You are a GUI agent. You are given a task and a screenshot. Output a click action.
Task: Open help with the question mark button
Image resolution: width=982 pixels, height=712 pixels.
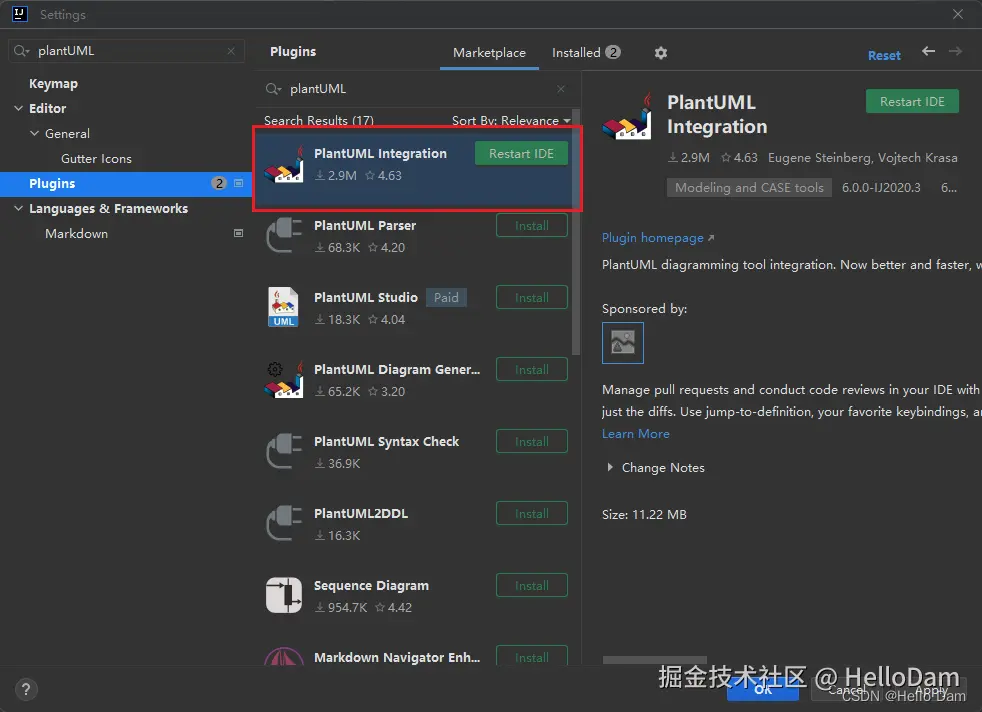[26, 689]
